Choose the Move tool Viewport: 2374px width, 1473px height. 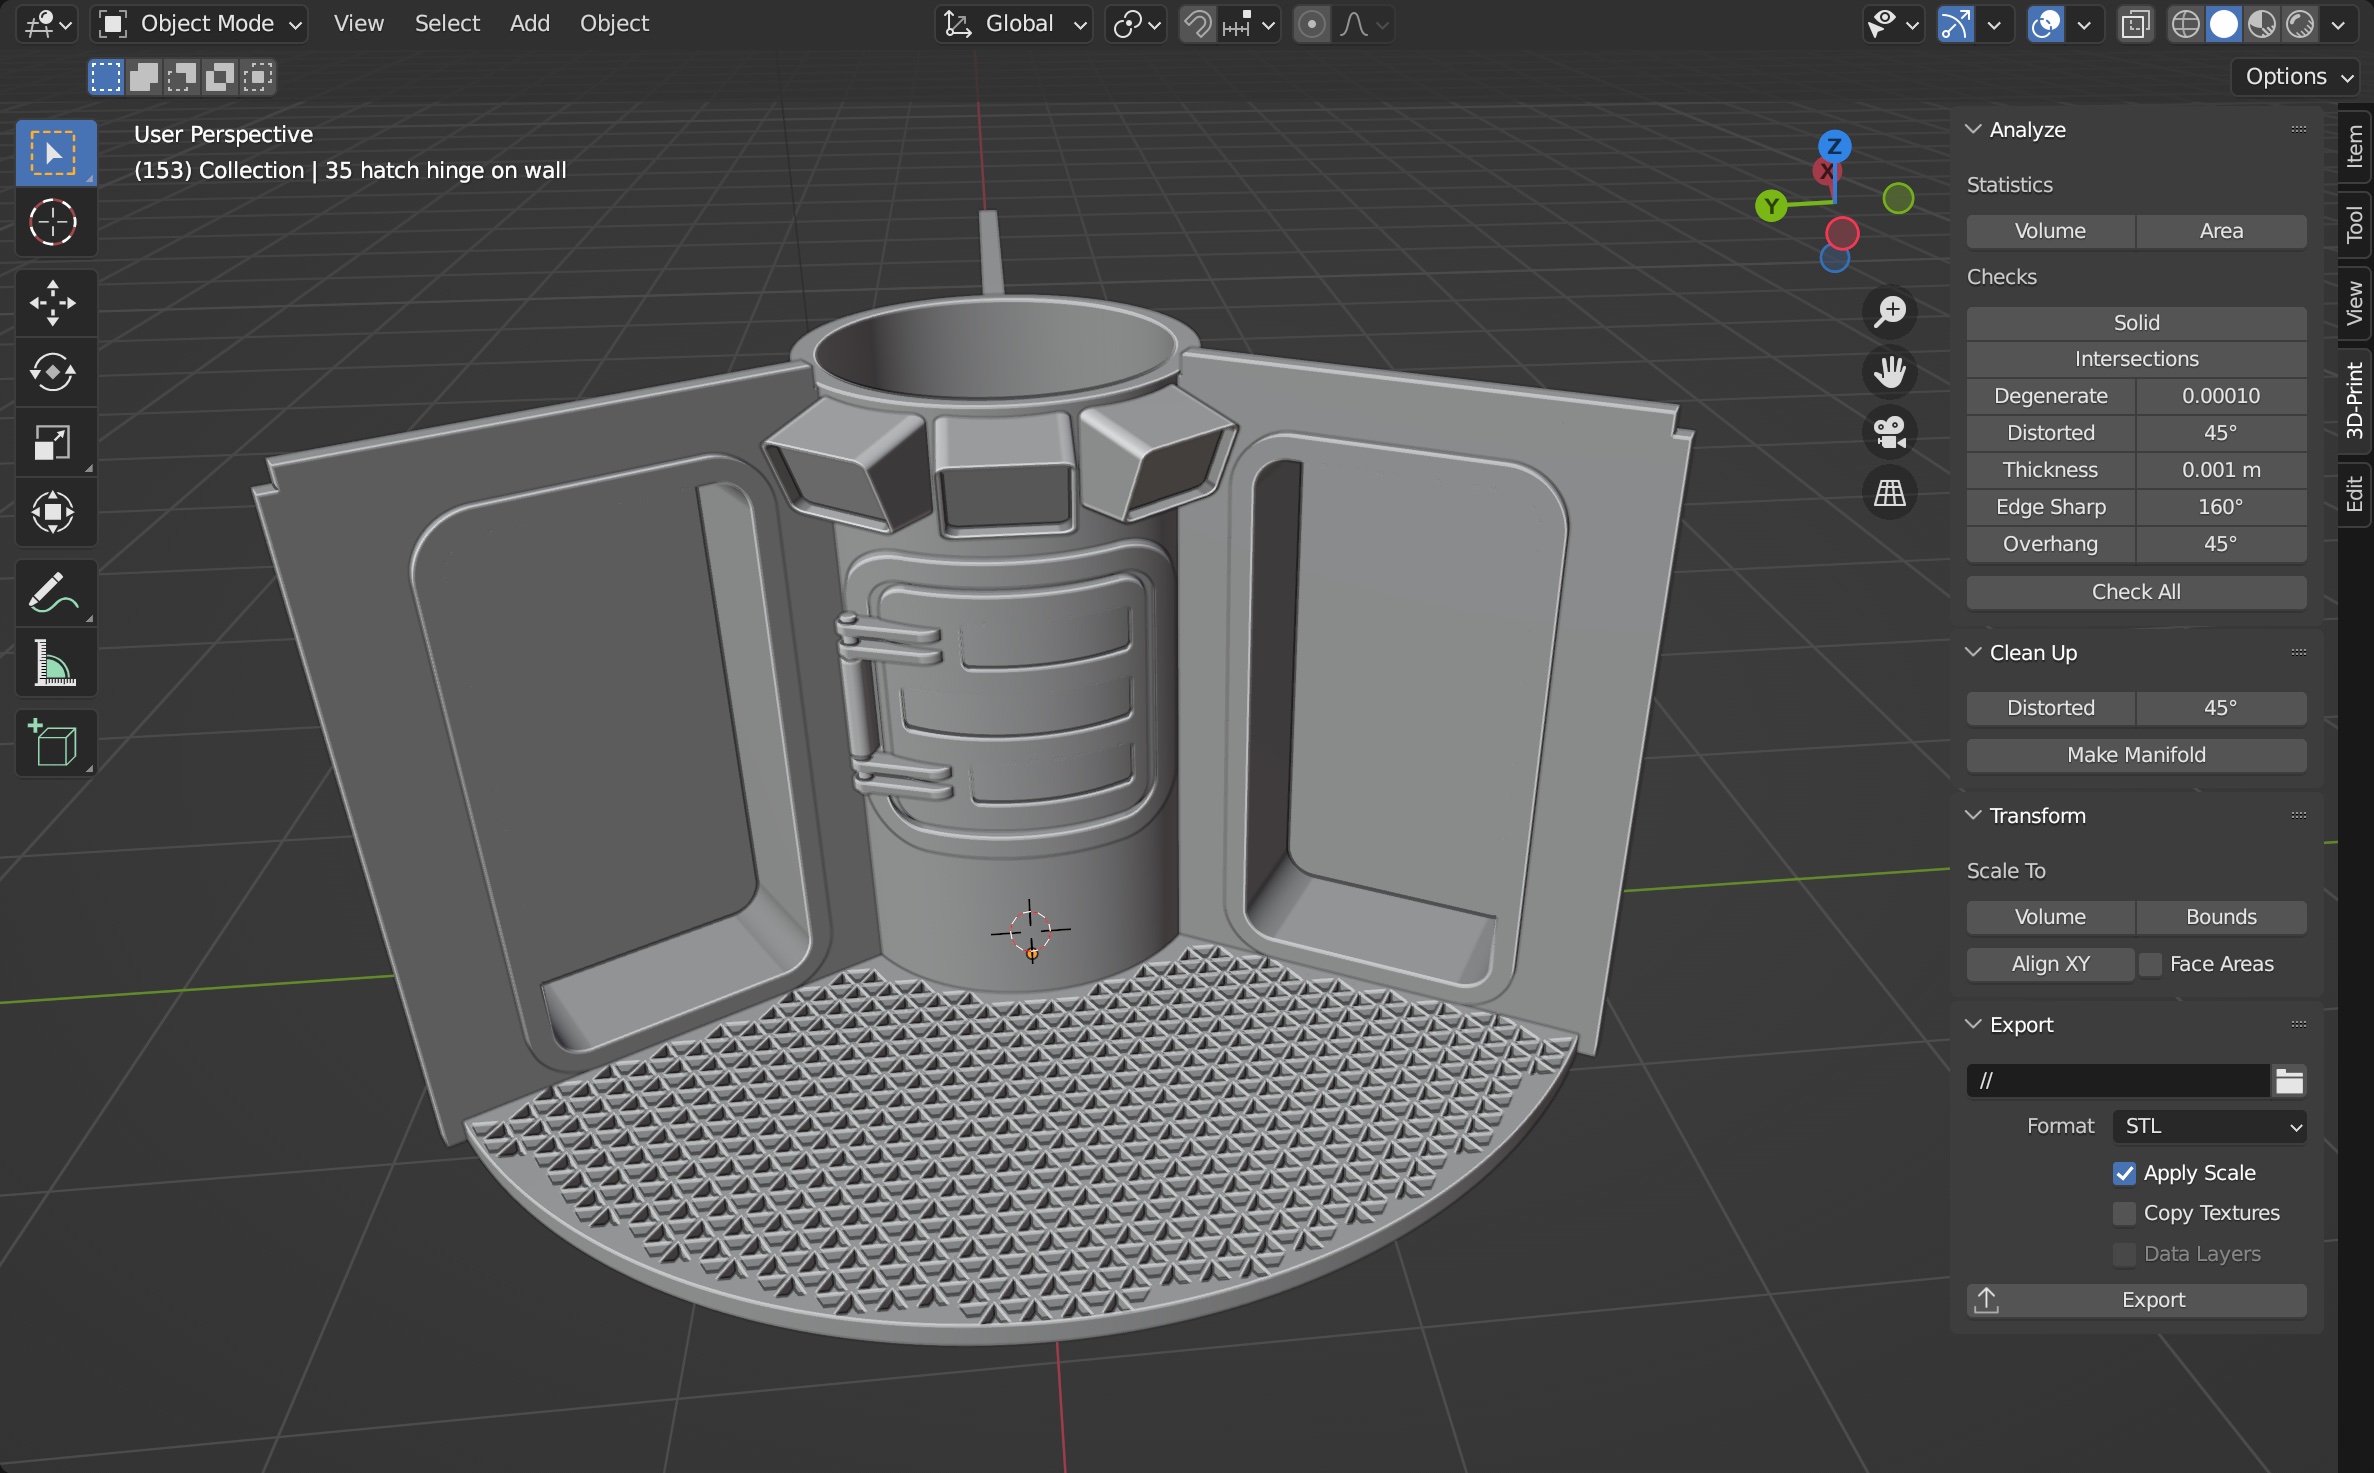55,303
